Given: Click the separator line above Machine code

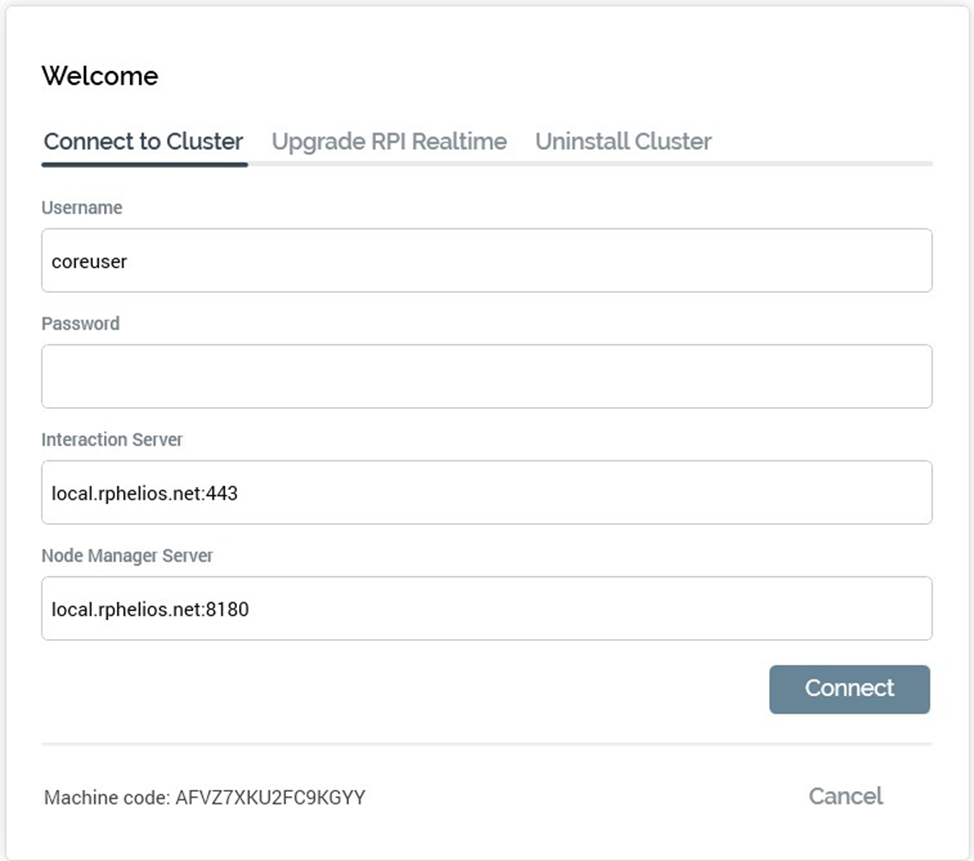Looking at the screenshot, I should pyautogui.click(x=486, y=744).
